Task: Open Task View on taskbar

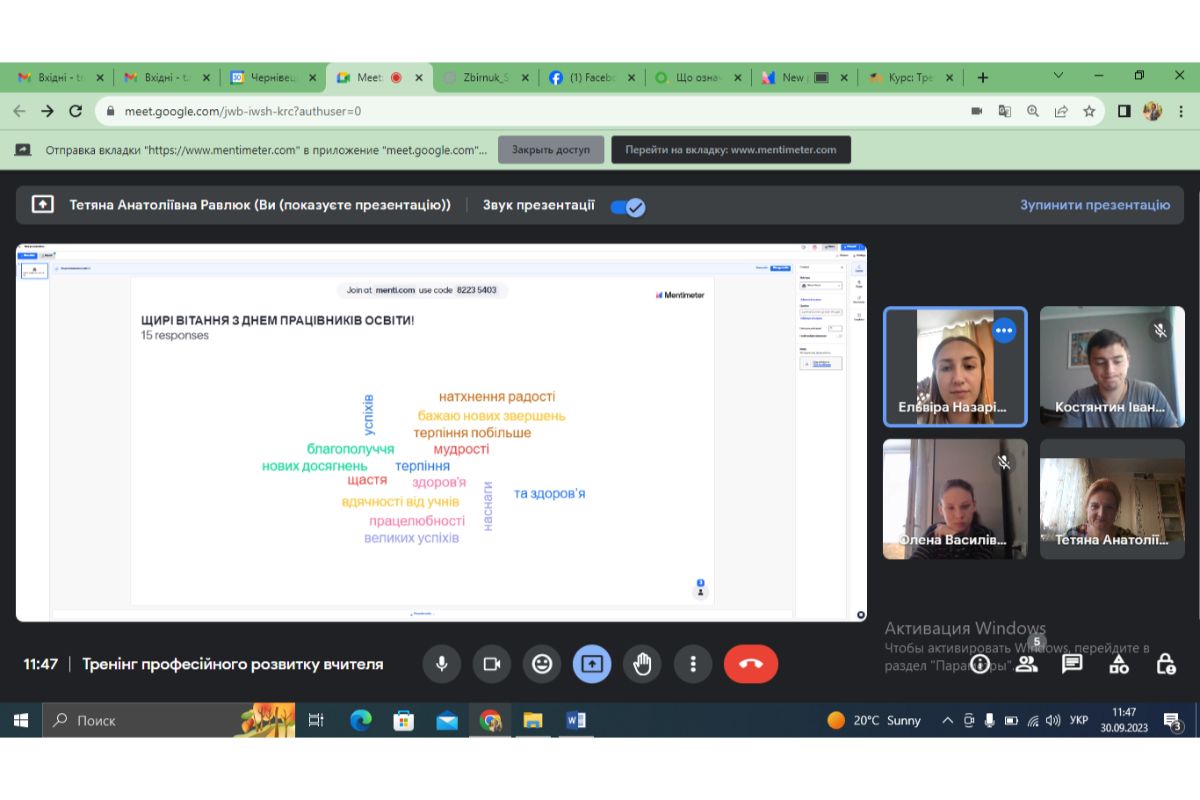Action: pos(316,720)
